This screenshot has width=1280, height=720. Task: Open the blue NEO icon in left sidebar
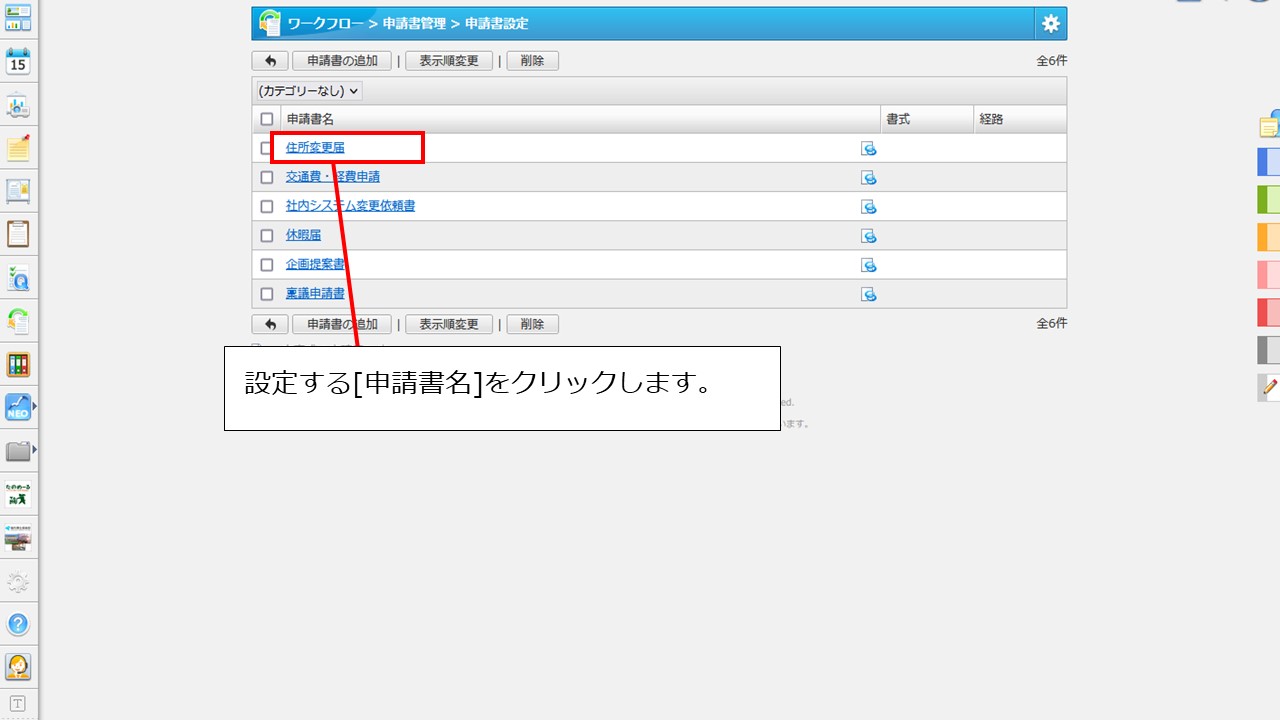18,407
